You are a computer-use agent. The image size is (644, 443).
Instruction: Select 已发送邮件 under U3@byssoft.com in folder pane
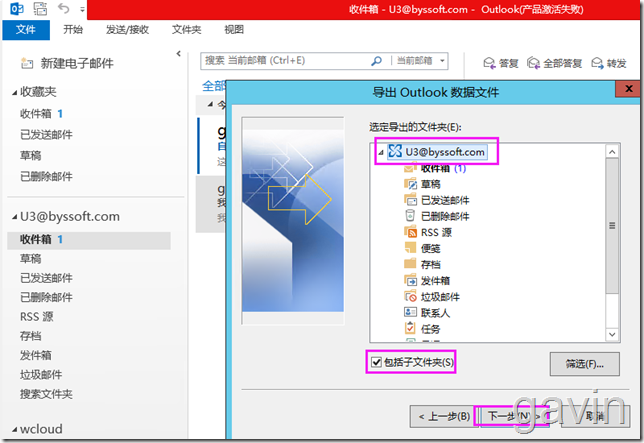[x=46, y=278]
